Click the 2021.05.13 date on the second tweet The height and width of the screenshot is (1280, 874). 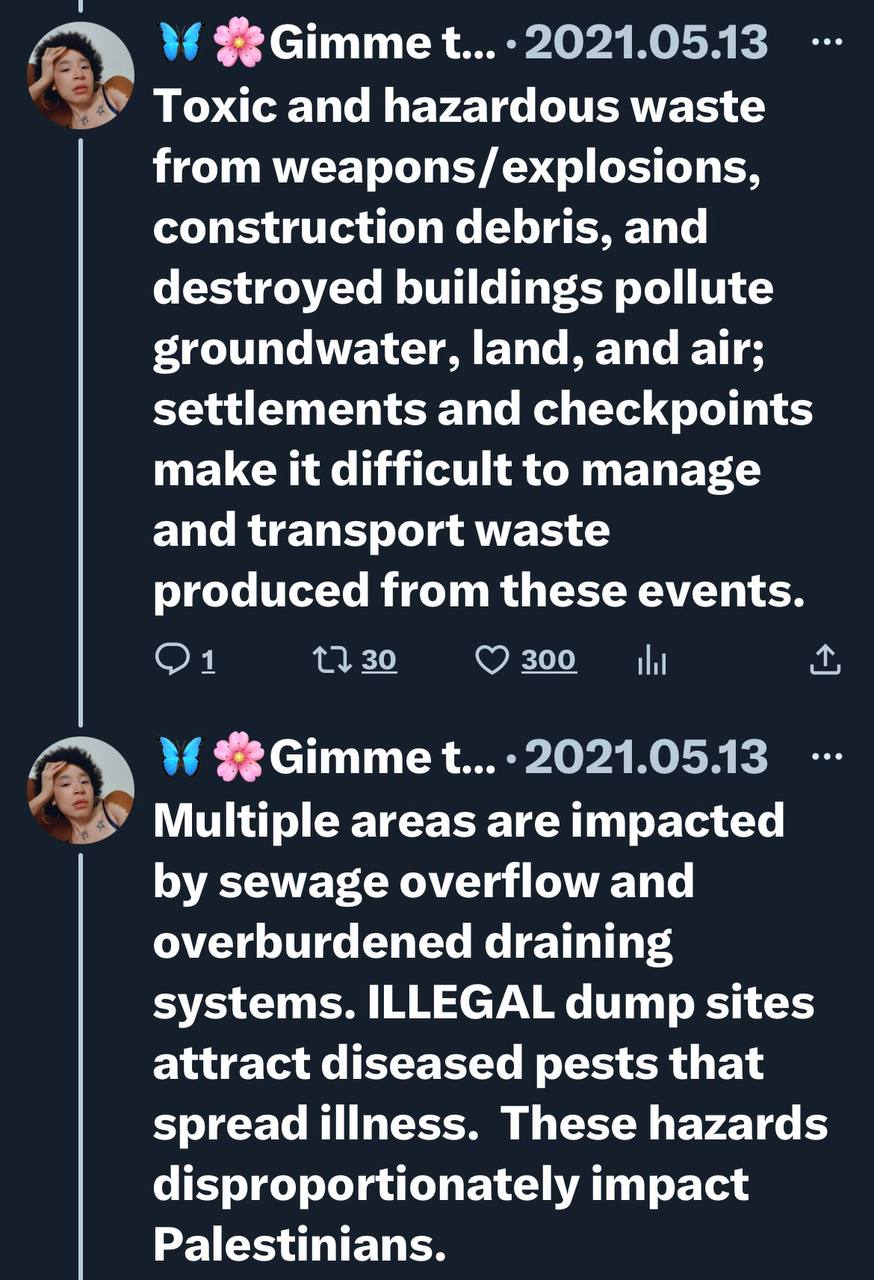click(x=645, y=757)
